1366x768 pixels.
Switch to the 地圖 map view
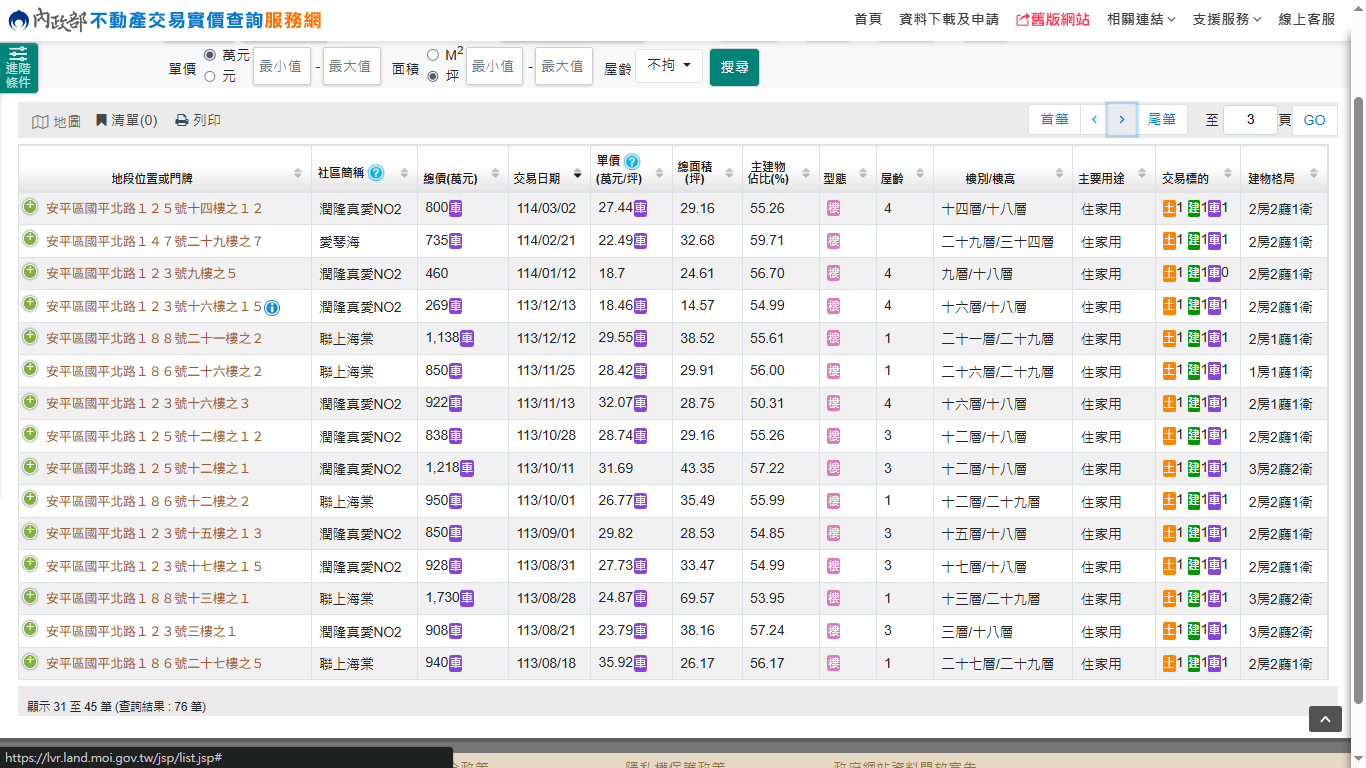pyautogui.click(x=56, y=121)
